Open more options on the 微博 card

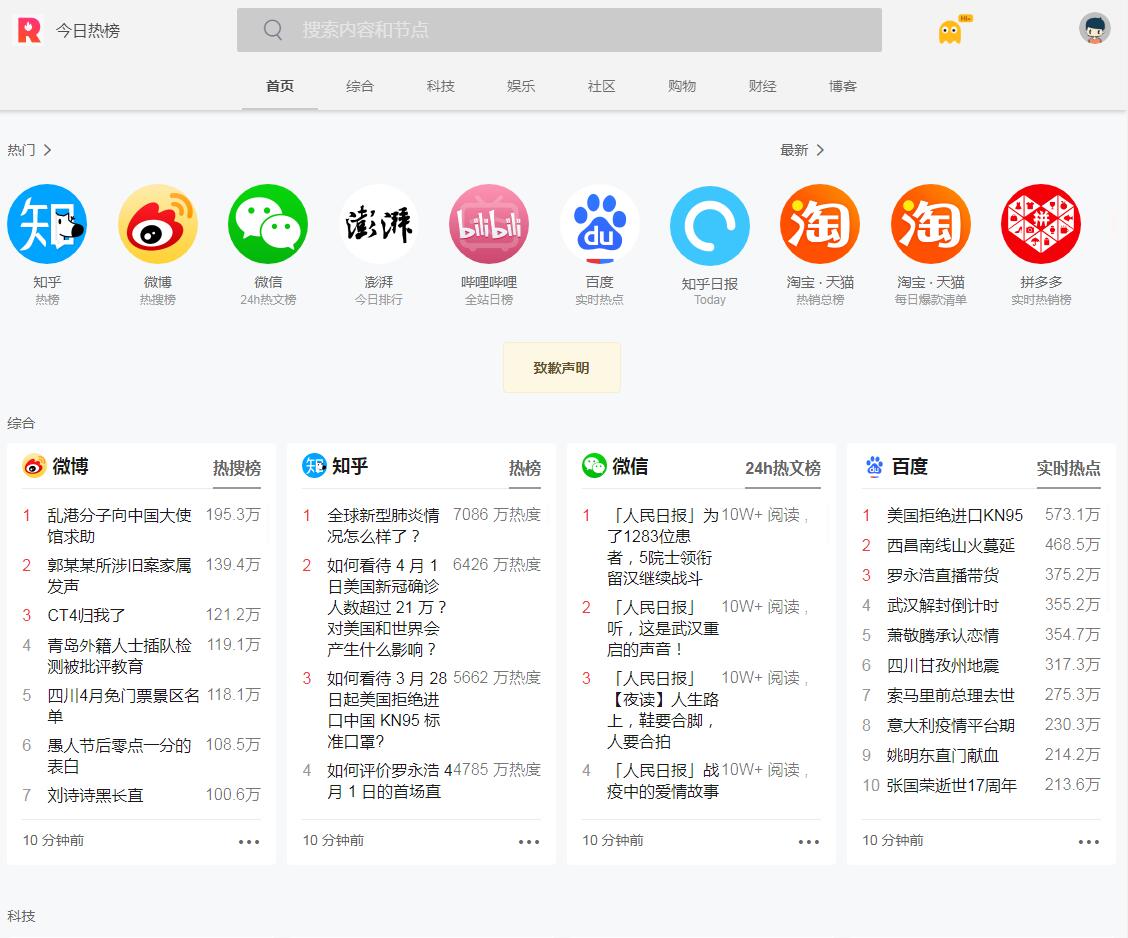(x=249, y=842)
